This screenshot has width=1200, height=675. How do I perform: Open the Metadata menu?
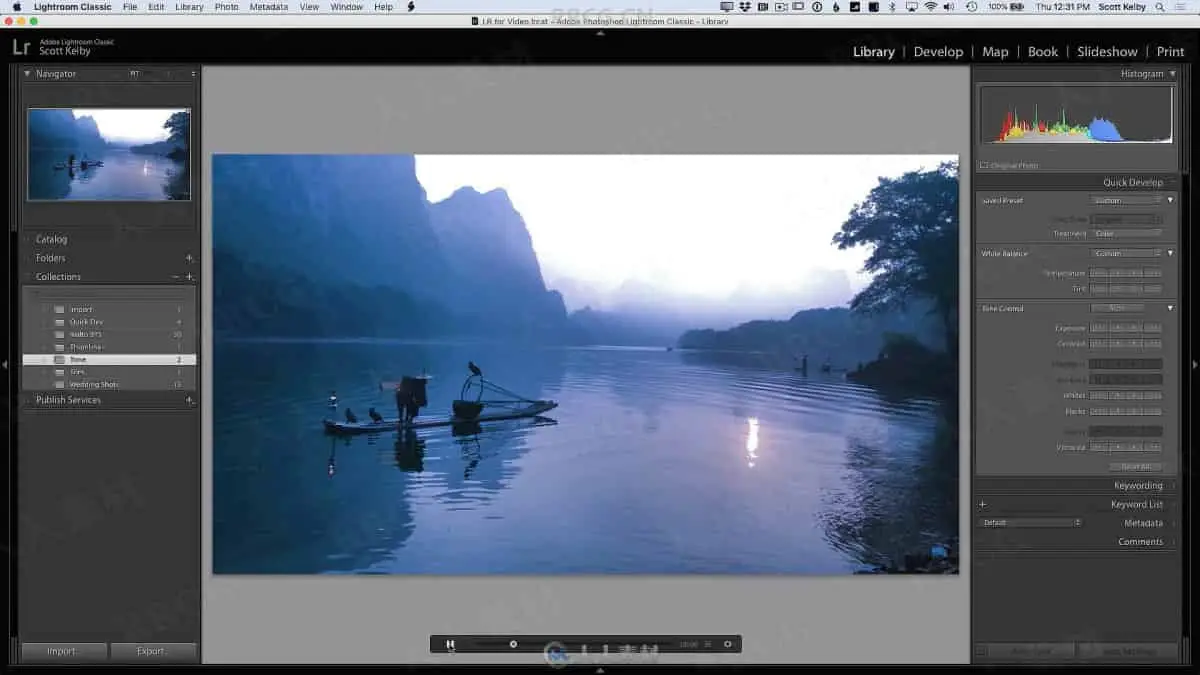click(268, 7)
